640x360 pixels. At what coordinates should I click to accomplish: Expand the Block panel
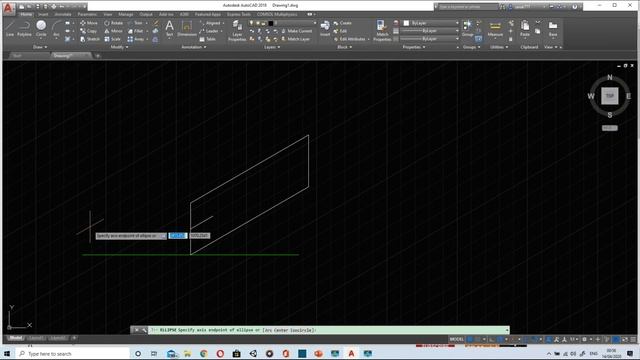click(344, 47)
